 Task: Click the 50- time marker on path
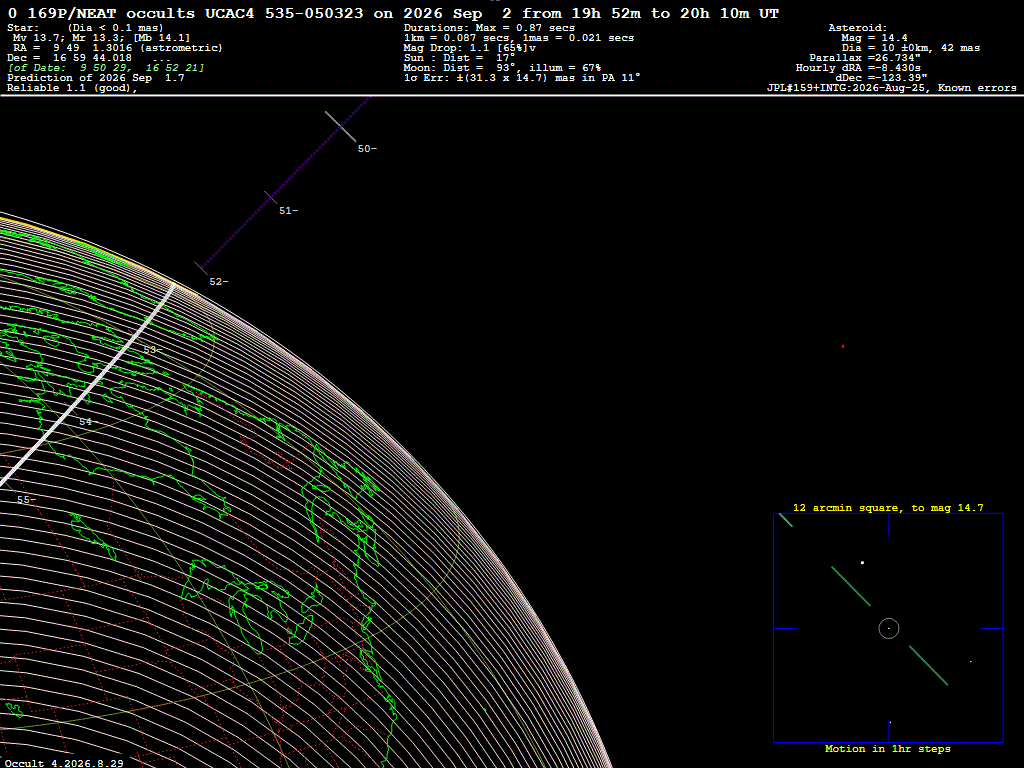click(x=367, y=149)
